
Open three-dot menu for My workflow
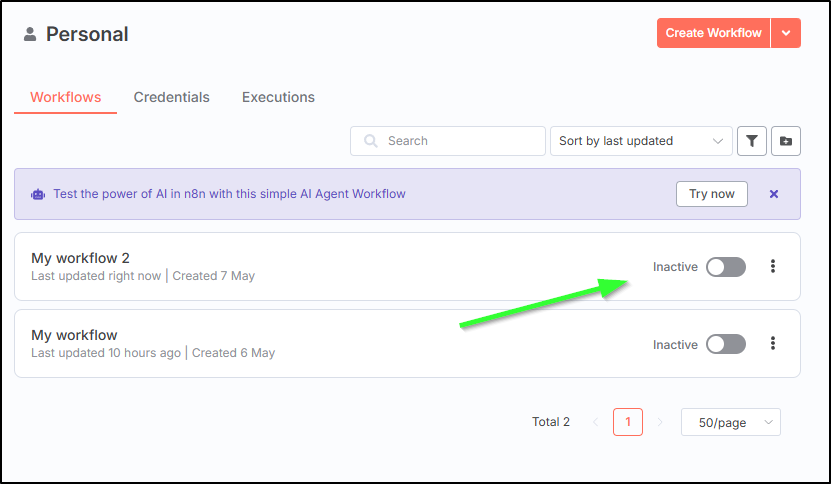pos(773,344)
